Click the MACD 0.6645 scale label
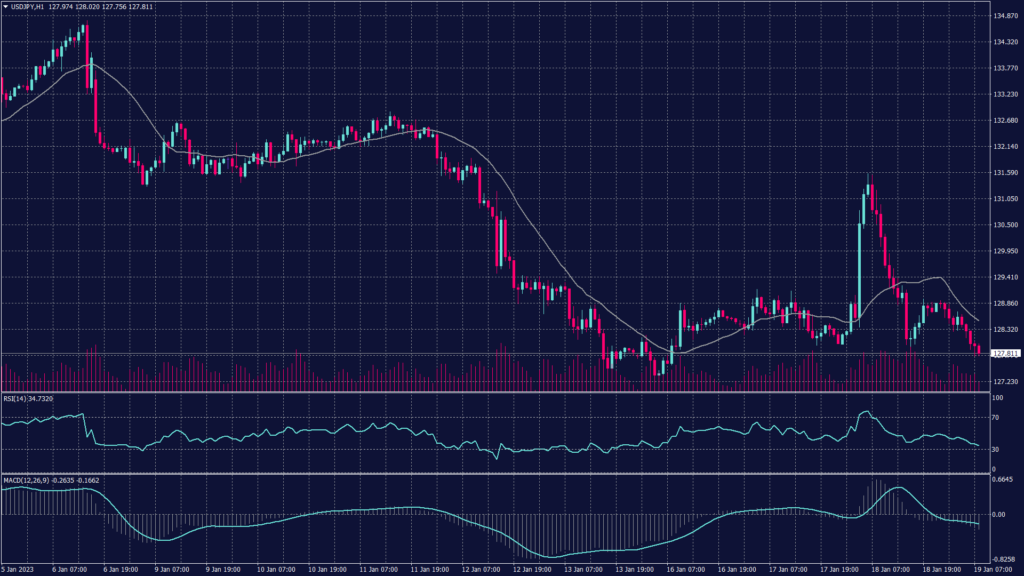1024x576 pixels. (1002, 479)
